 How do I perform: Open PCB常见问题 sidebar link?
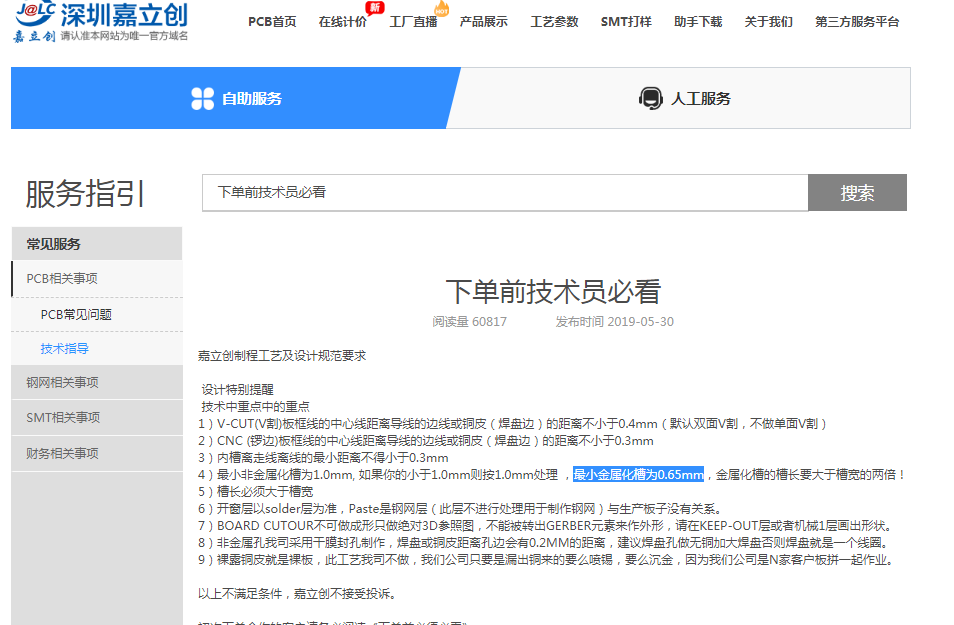tap(76, 314)
